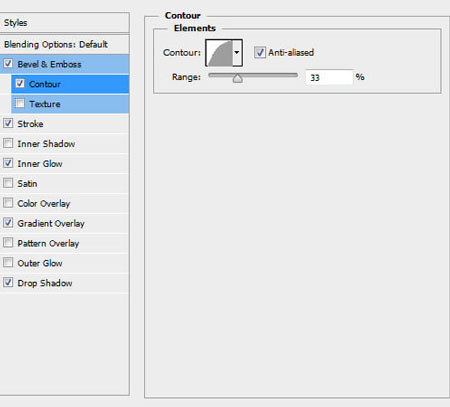Click the Range slider handle
Viewport: 450px width, 407px height.
click(x=237, y=78)
